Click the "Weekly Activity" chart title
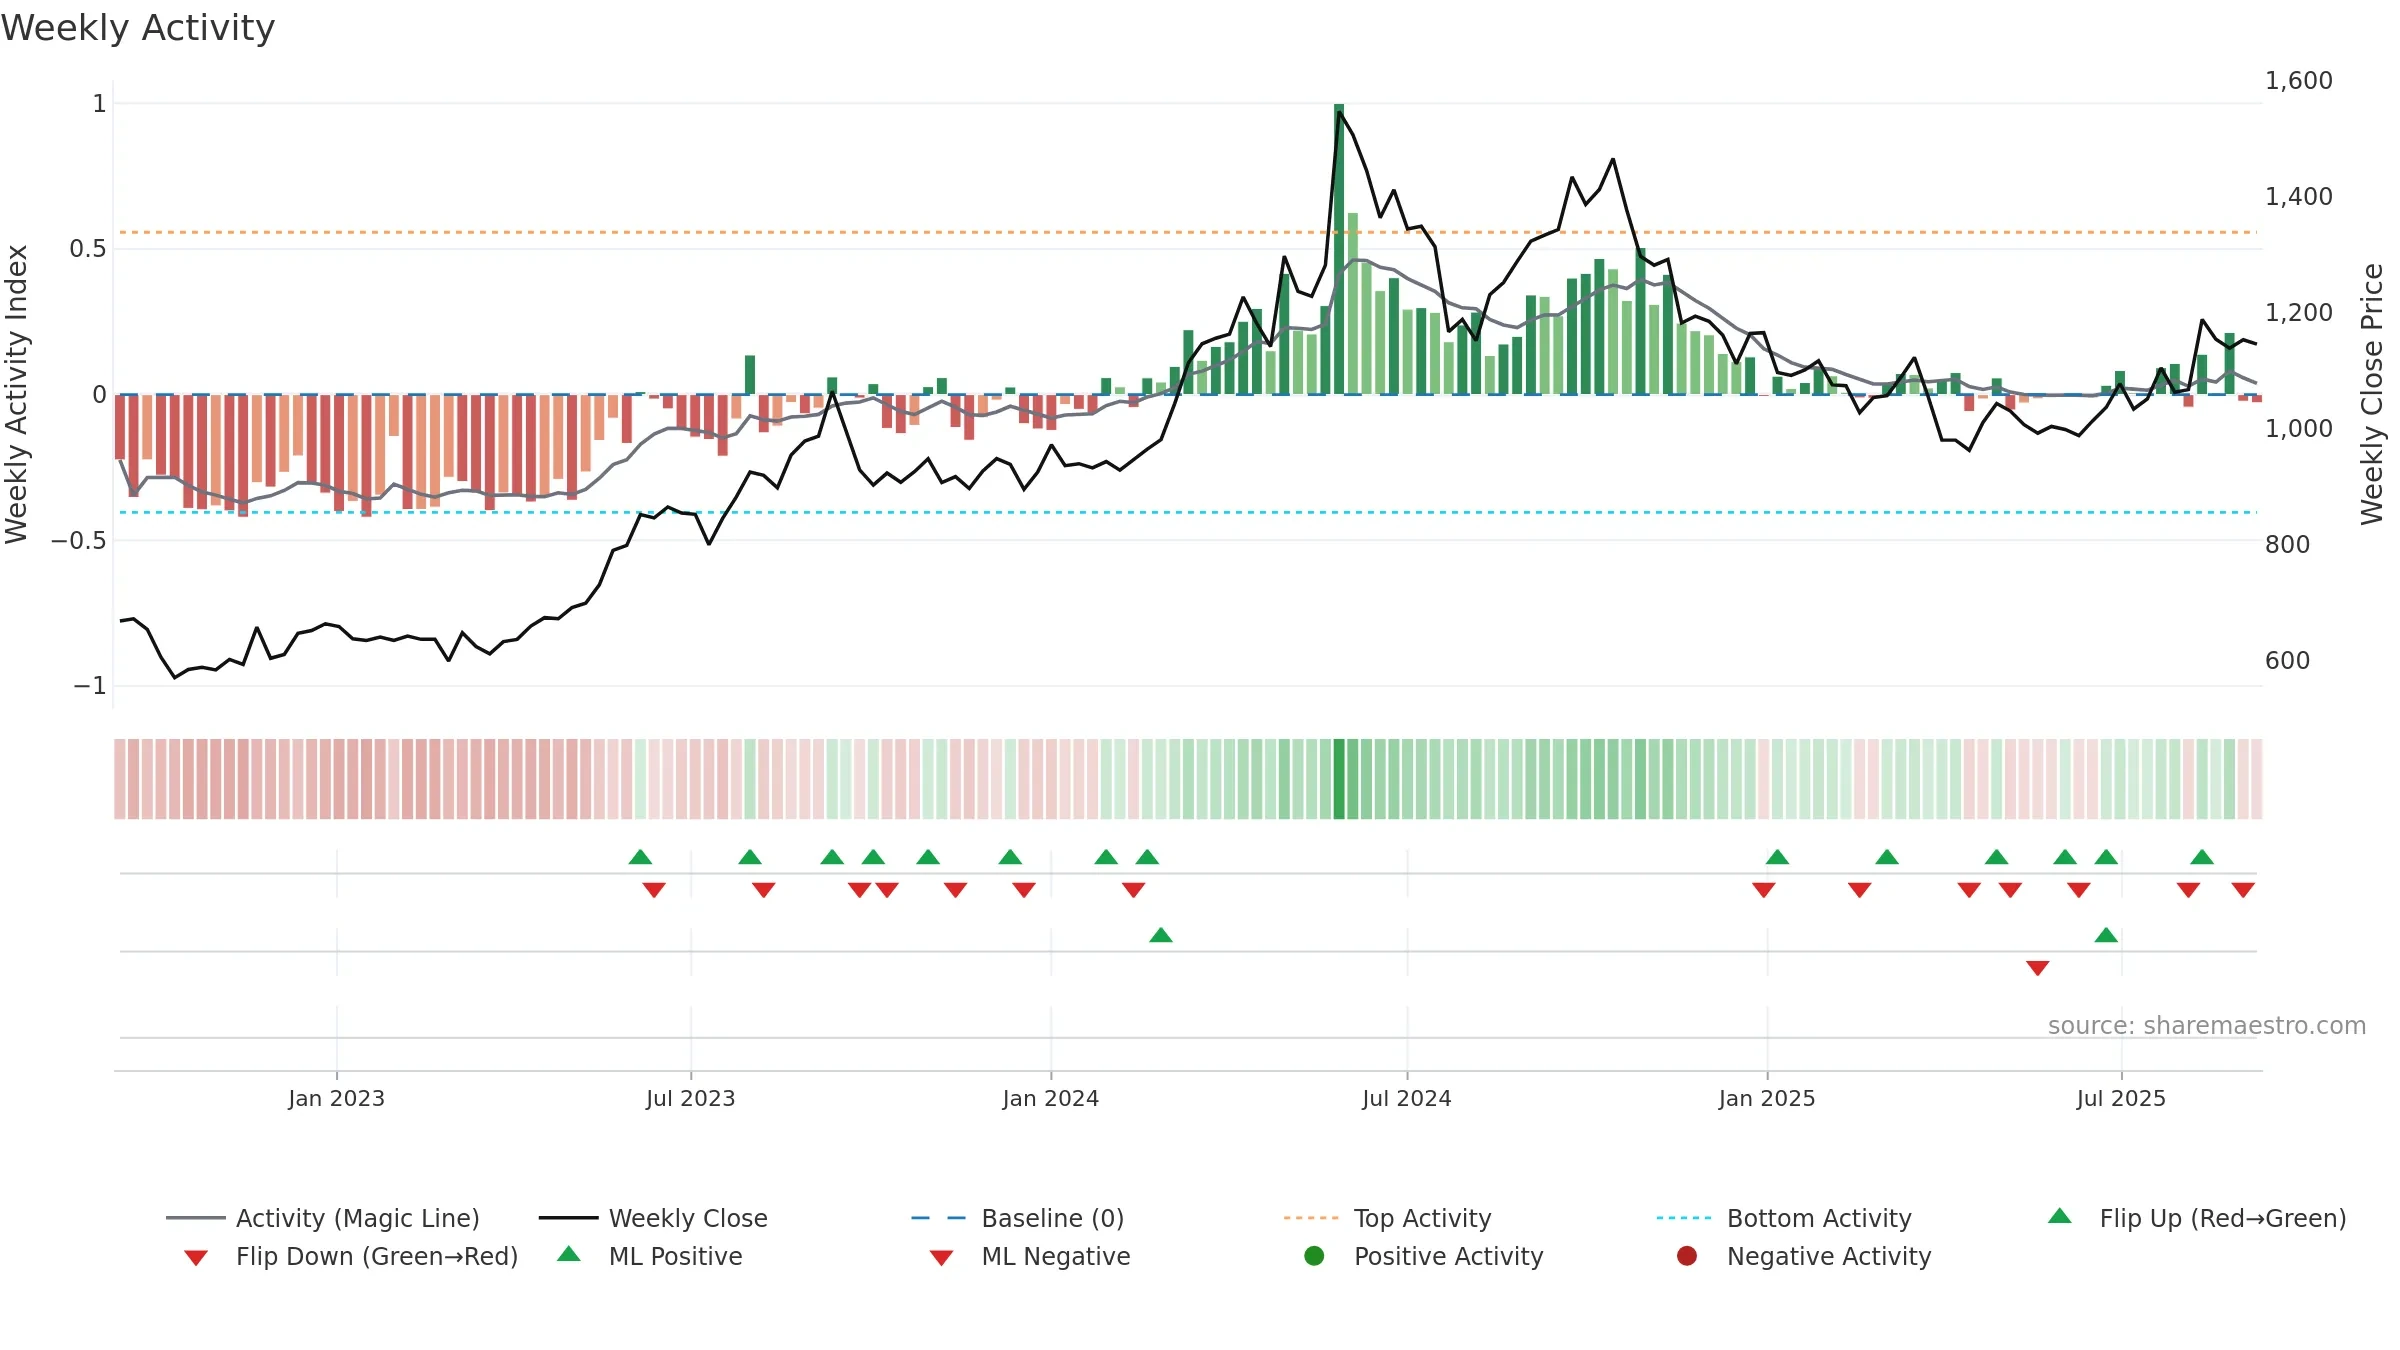2400x1350 pixels. coord(138,28)
